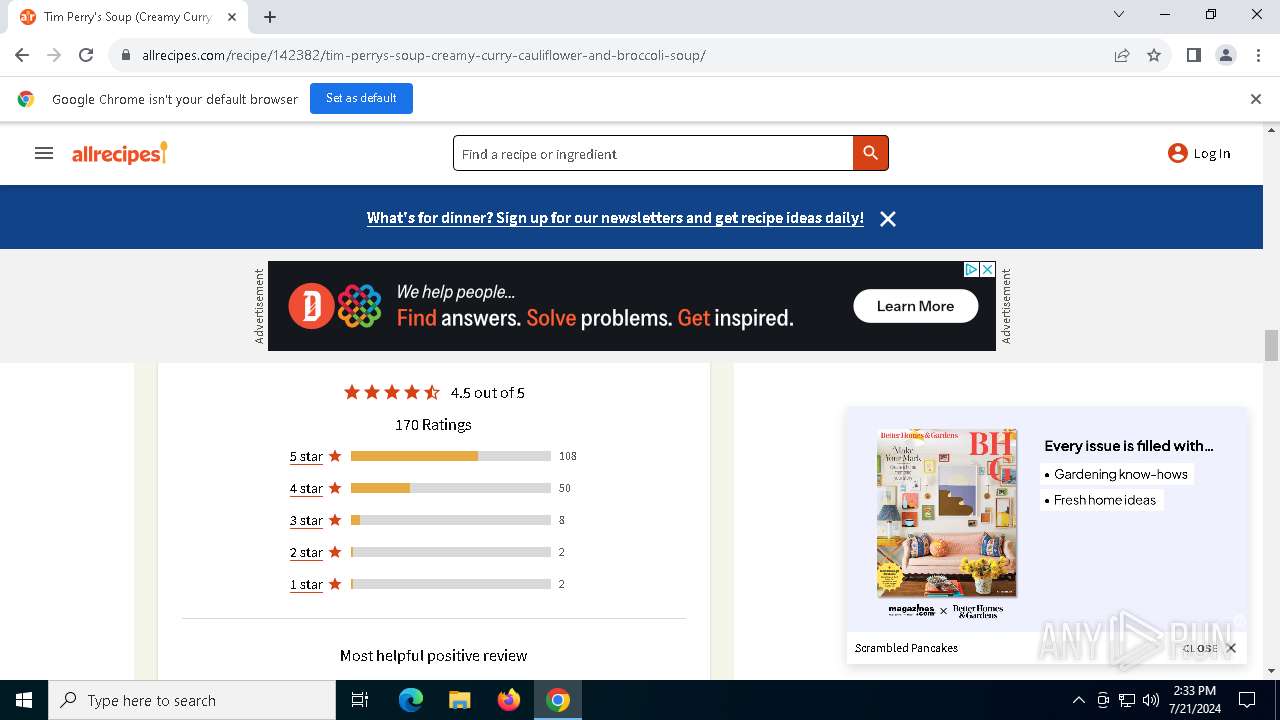The width and height of the screenshot is (1280, 720).
Task: Click the 170 Ratings text
Action: tap(433, 425)
